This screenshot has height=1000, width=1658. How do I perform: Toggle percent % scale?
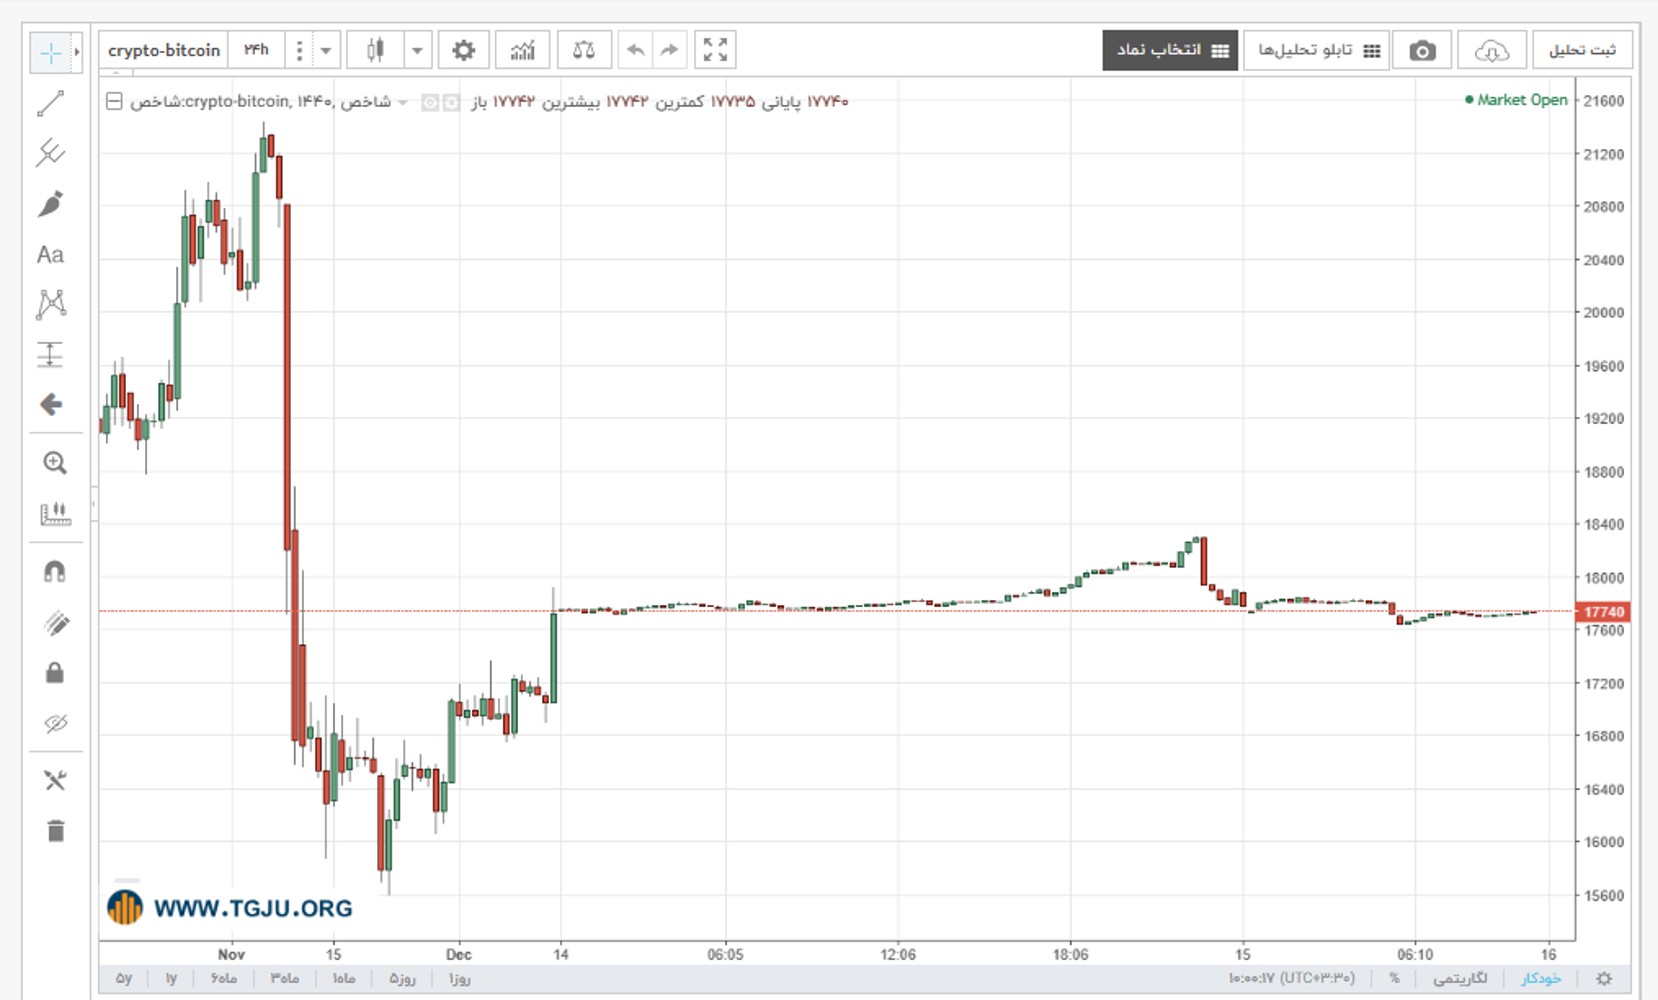tap(1394, 978)
